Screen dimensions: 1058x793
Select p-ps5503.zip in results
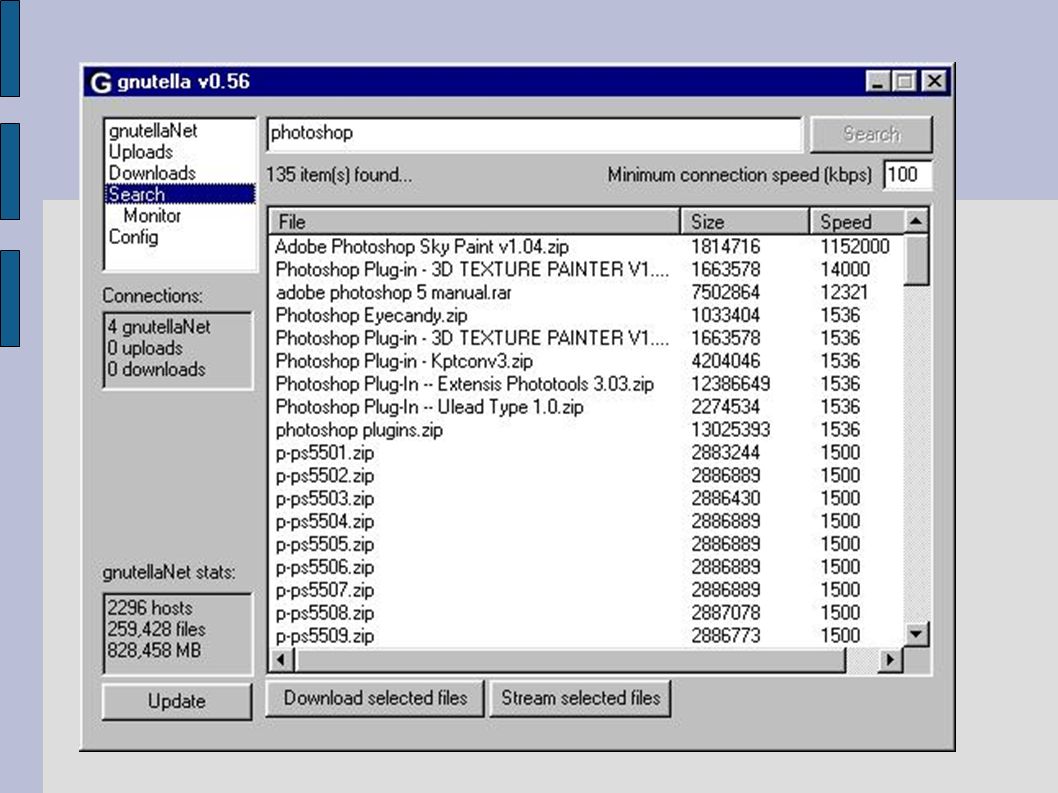click(325, 499)
